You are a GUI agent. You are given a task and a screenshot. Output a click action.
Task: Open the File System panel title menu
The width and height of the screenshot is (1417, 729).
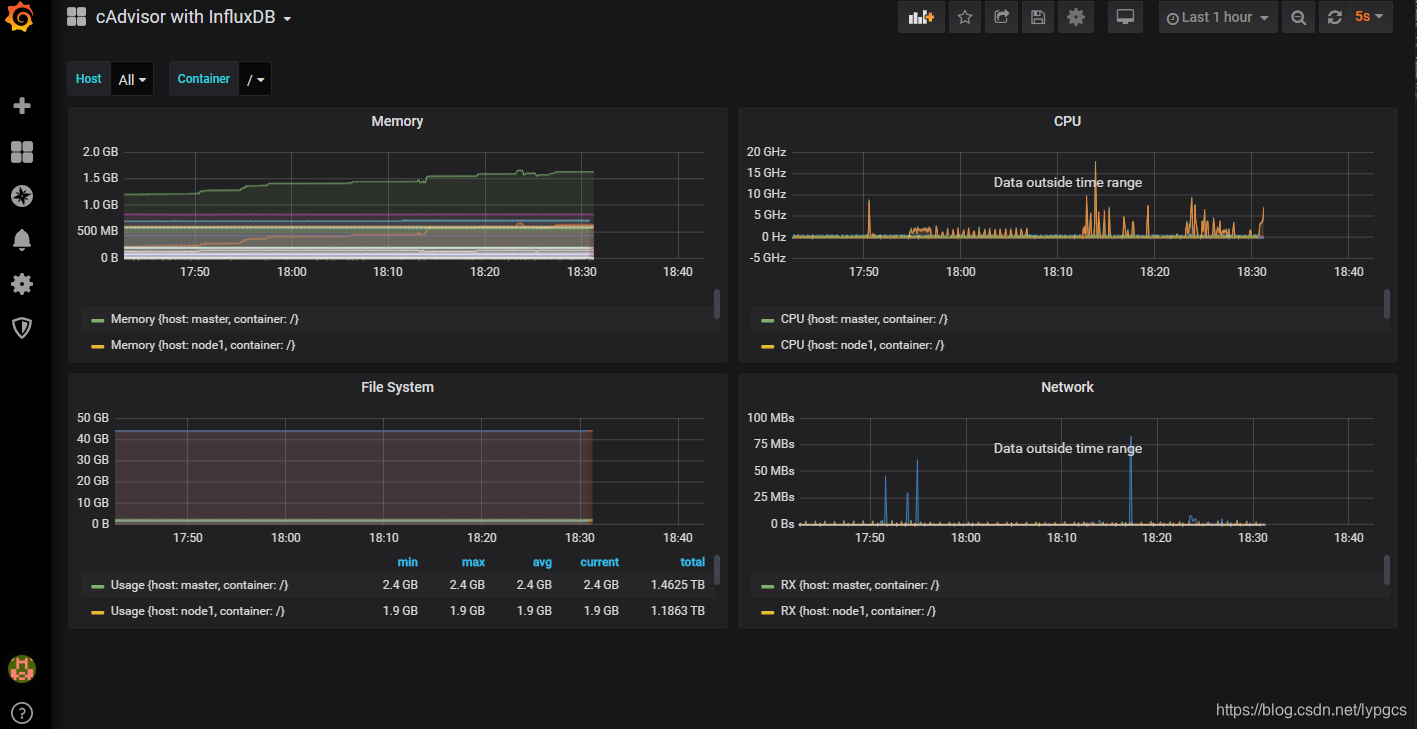pyautogui.click(x=397, y=387)
